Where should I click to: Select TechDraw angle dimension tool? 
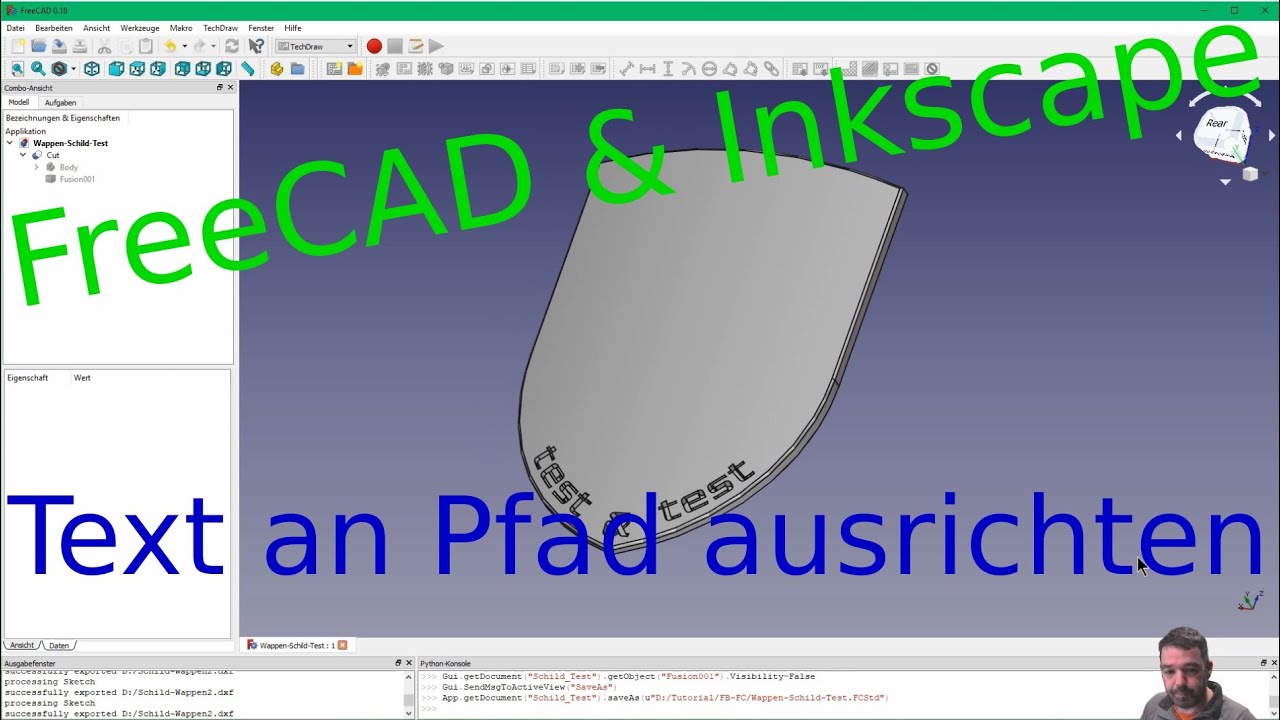[730, 69]
